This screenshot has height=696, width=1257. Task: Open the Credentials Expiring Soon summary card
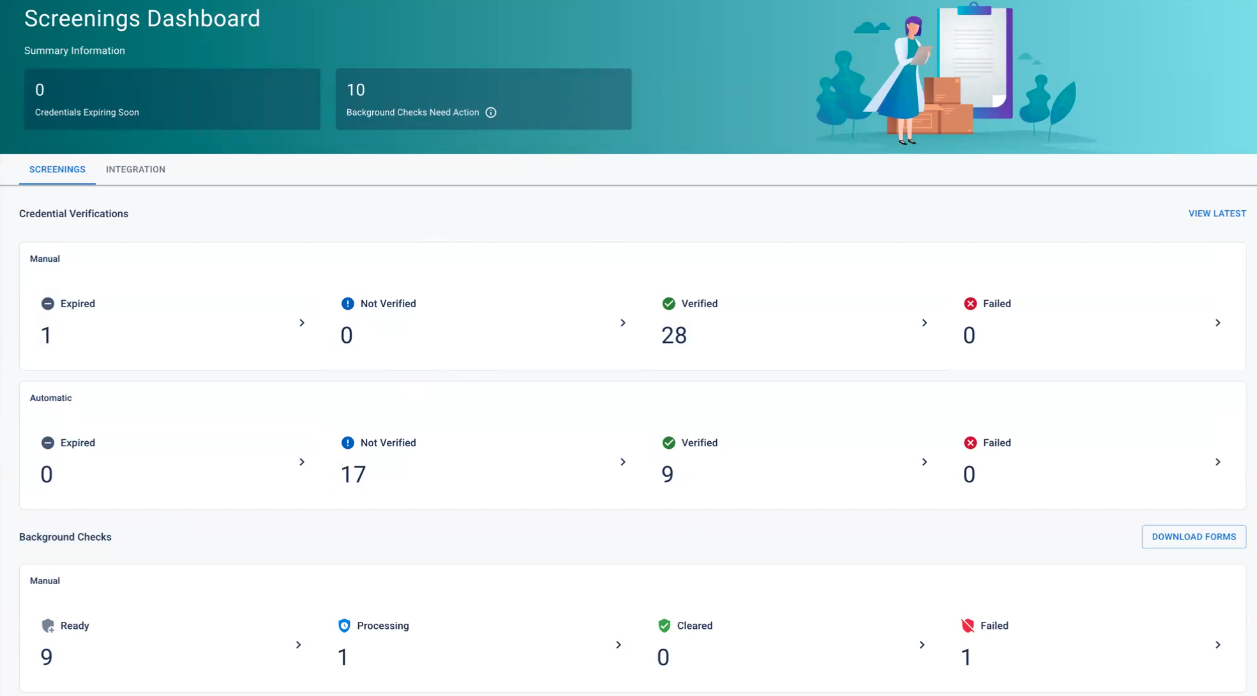171,98
